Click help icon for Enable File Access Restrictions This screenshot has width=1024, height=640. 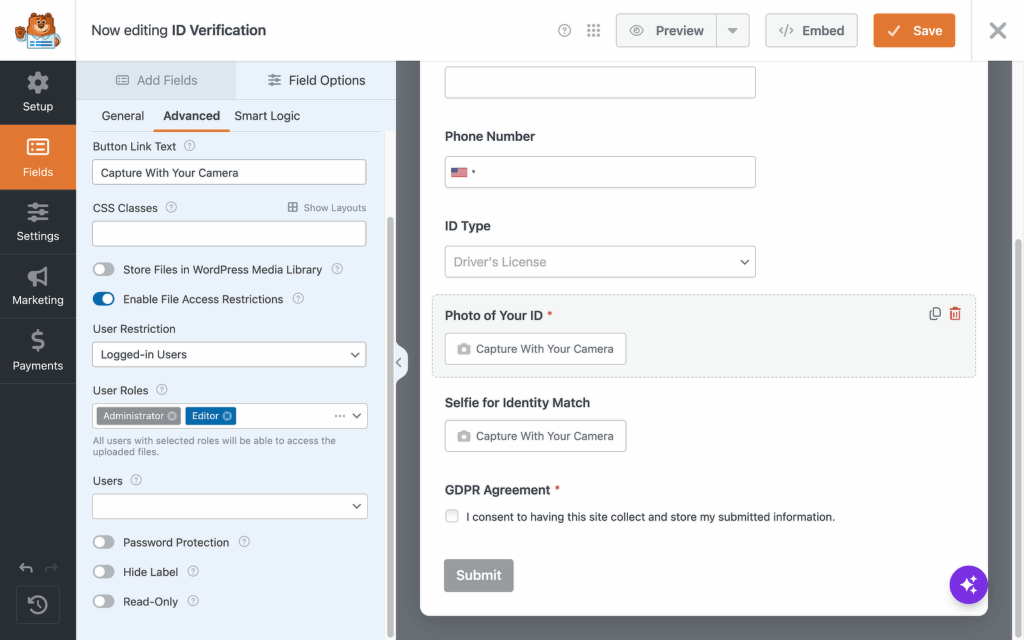click(x=298, y=298)
